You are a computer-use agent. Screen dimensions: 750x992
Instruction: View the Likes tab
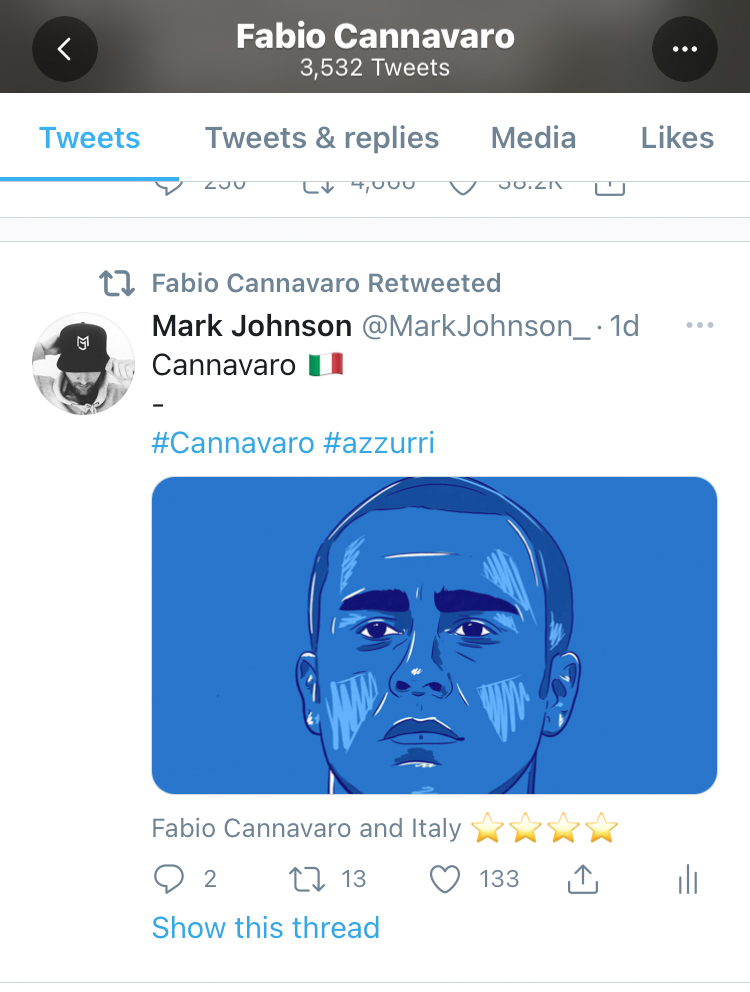tap(677, 138)
